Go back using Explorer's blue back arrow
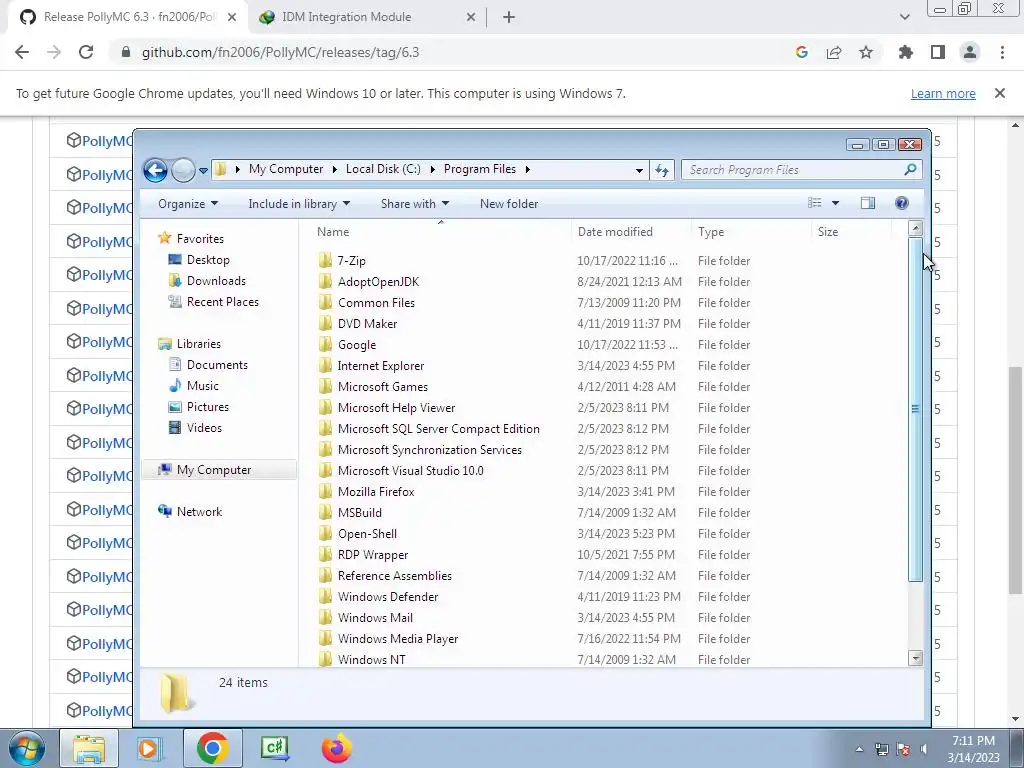 pyautogui.click(x=155, y=170)
